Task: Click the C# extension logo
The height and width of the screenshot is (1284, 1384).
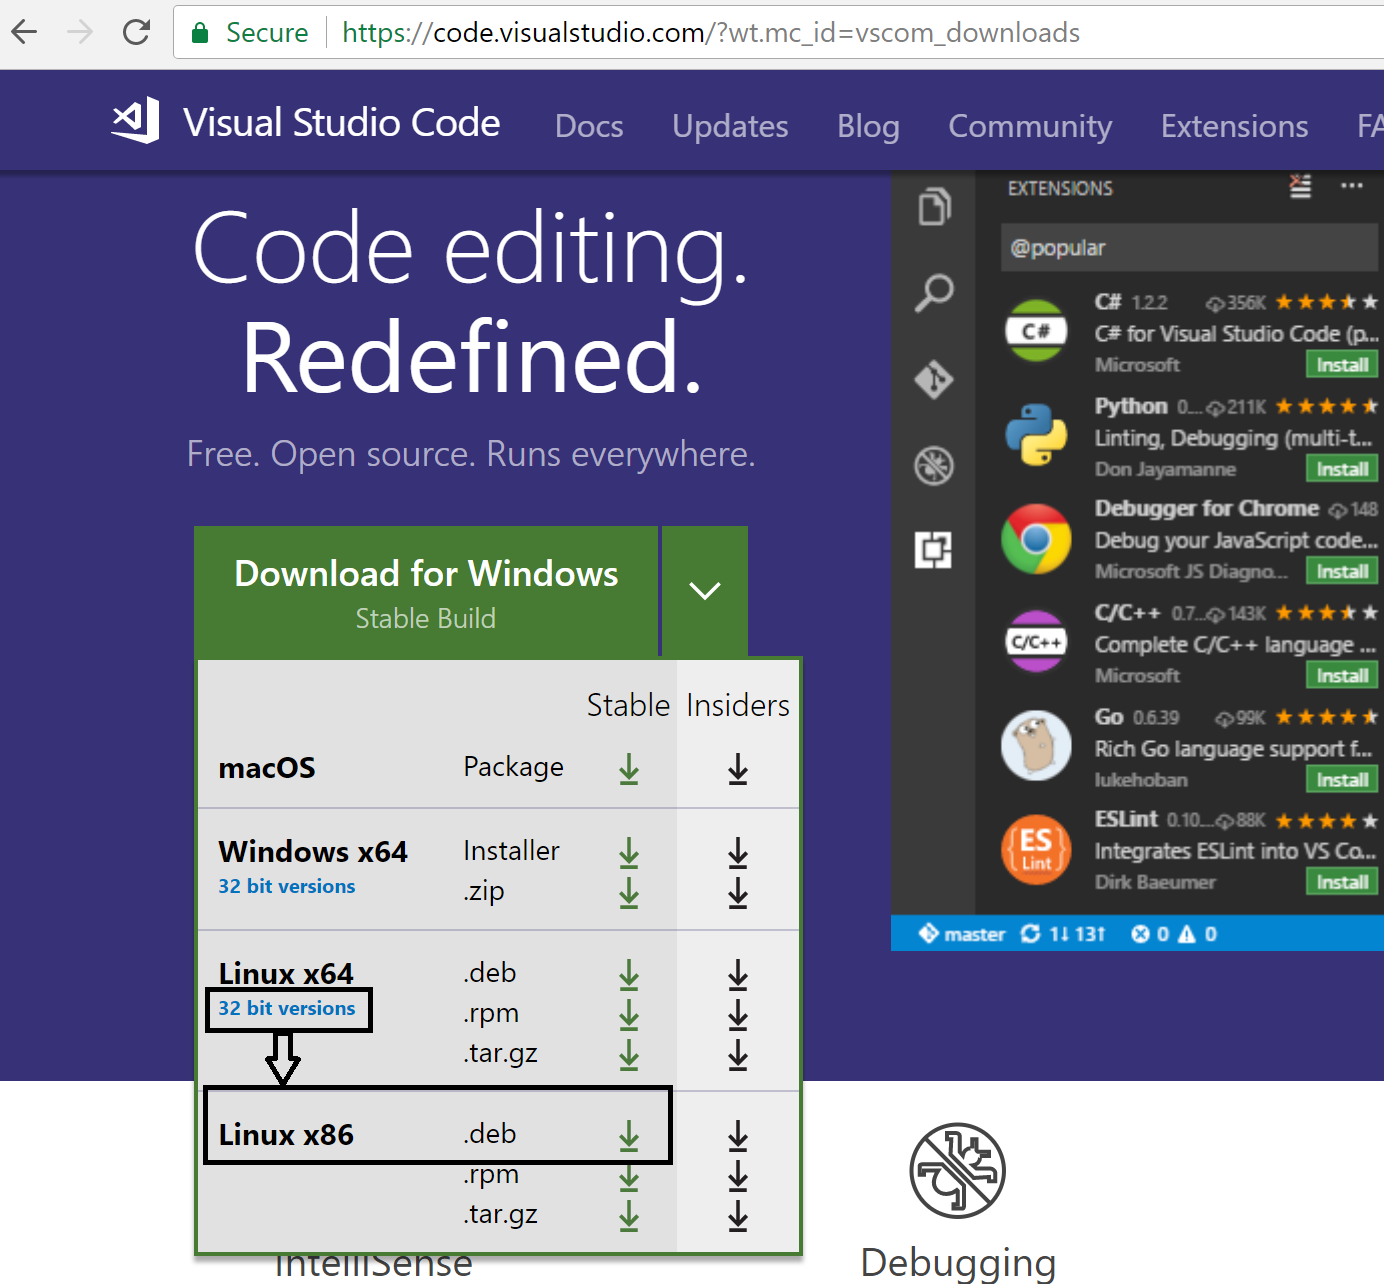Action: tap(1036, 331)
